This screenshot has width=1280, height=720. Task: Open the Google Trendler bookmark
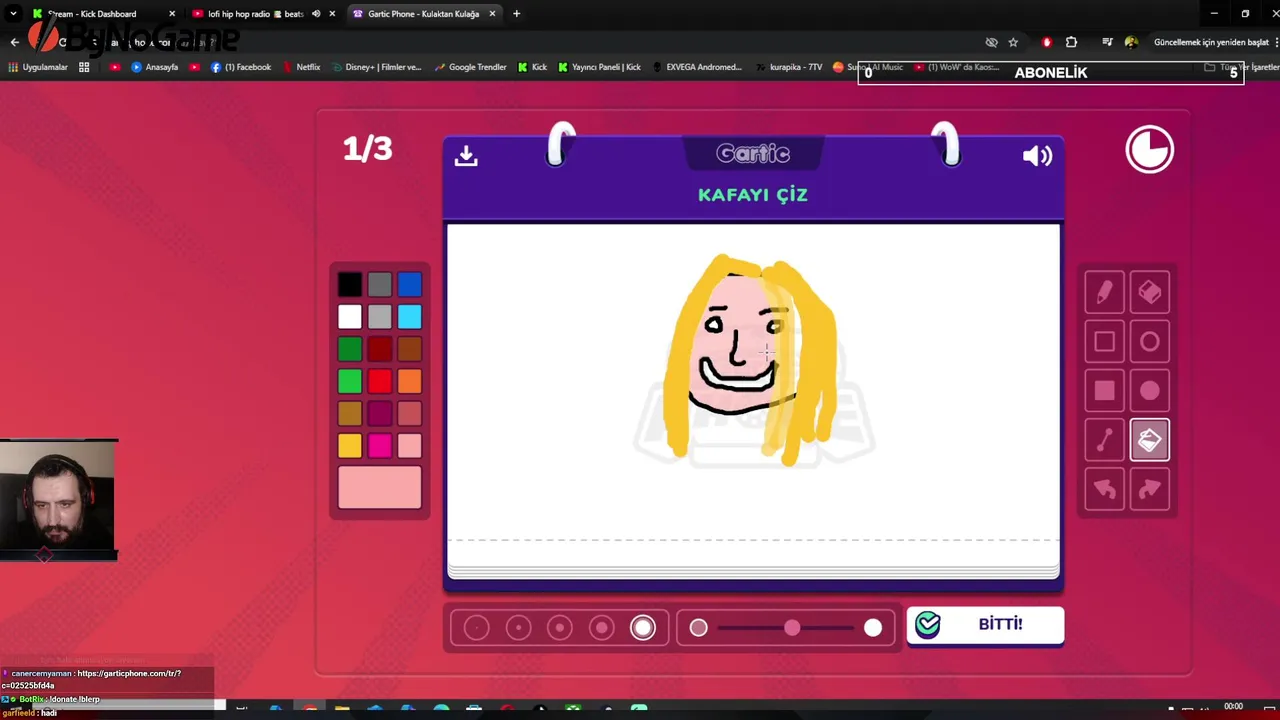(470, 67)
